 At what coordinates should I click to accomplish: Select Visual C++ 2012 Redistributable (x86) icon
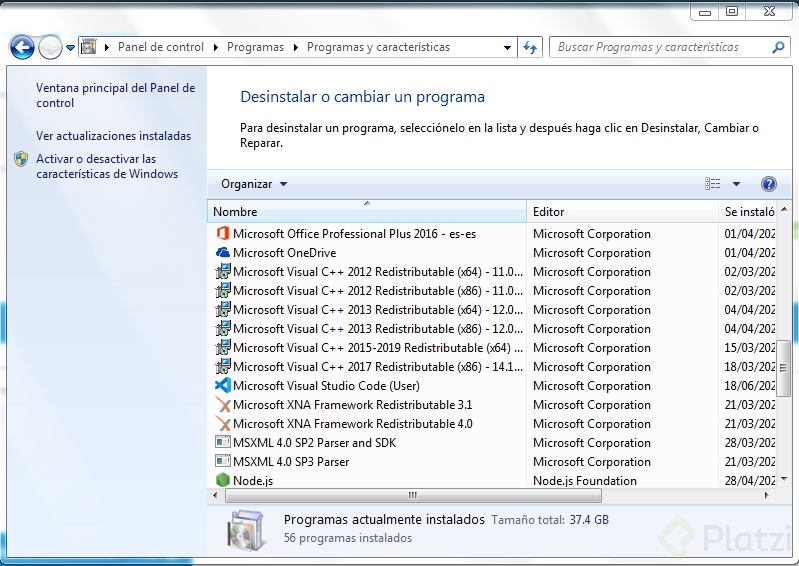[x=223, y=290]
